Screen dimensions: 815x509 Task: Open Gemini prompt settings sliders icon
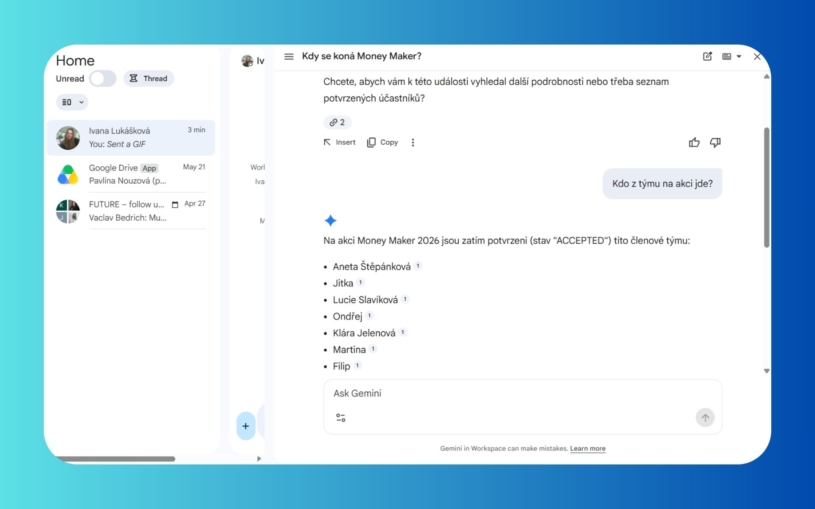(340, 417)
